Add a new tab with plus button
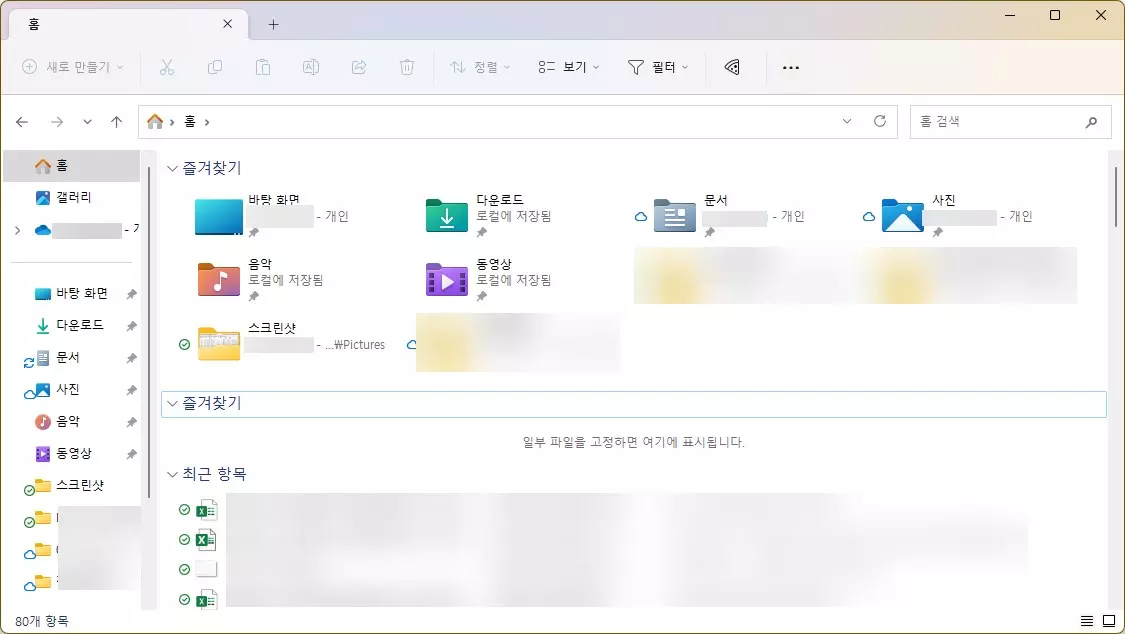Screen dimensions: 1125x634 273,24
